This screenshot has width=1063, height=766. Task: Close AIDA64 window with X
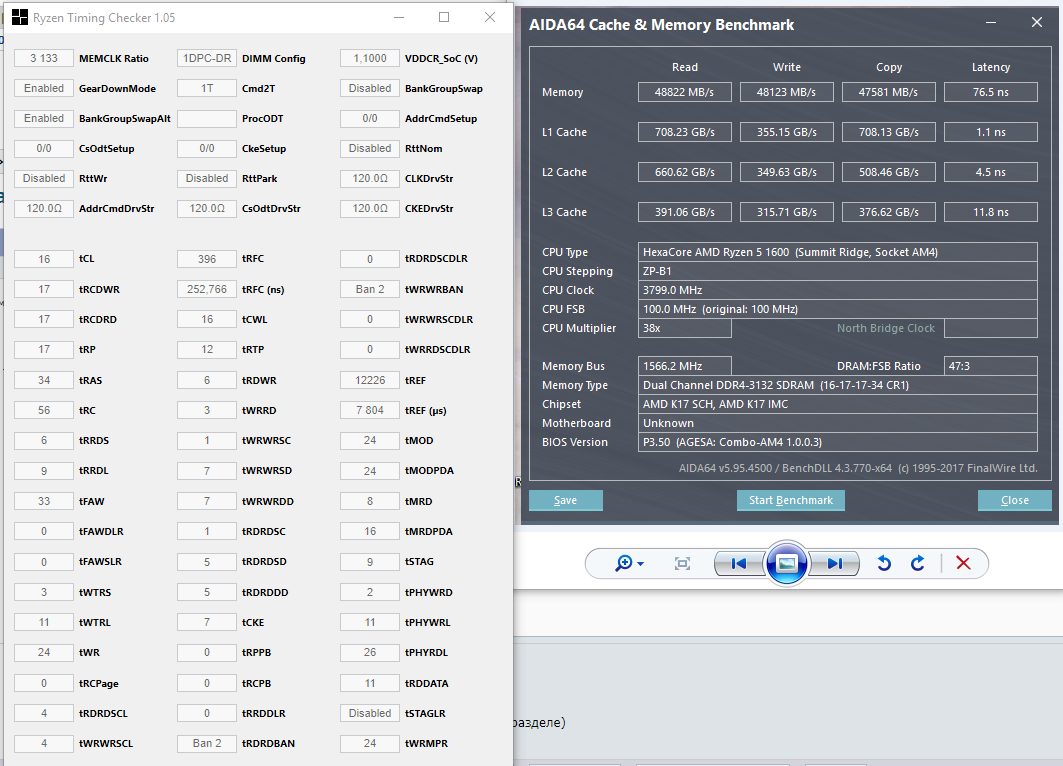point(1037,22)
